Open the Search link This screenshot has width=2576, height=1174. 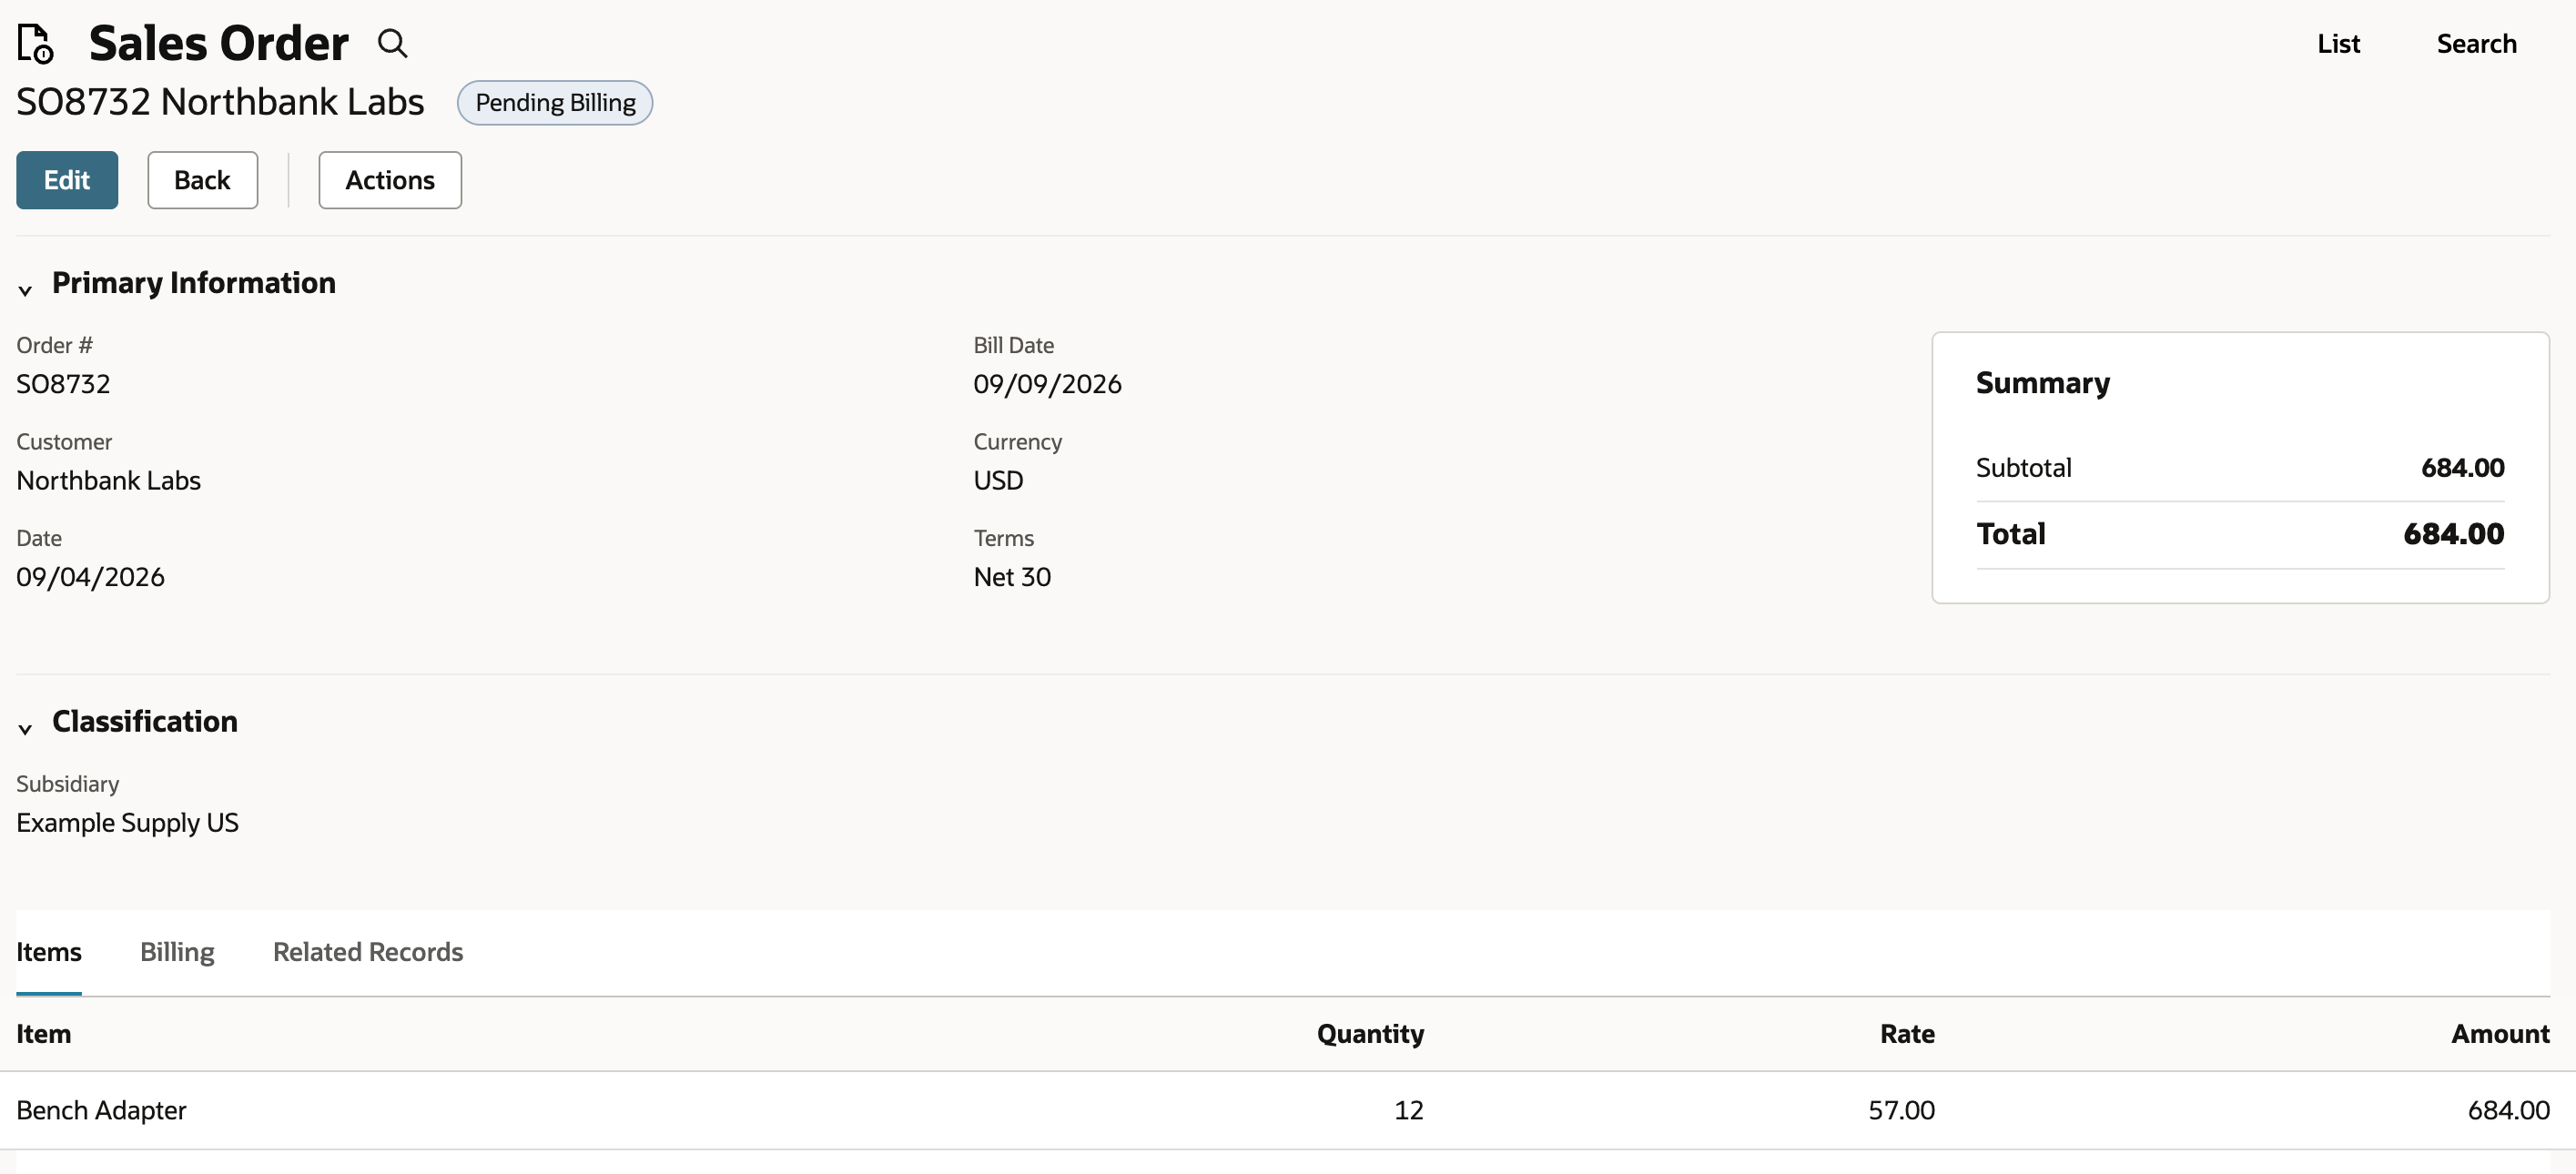click(2476, 44)
